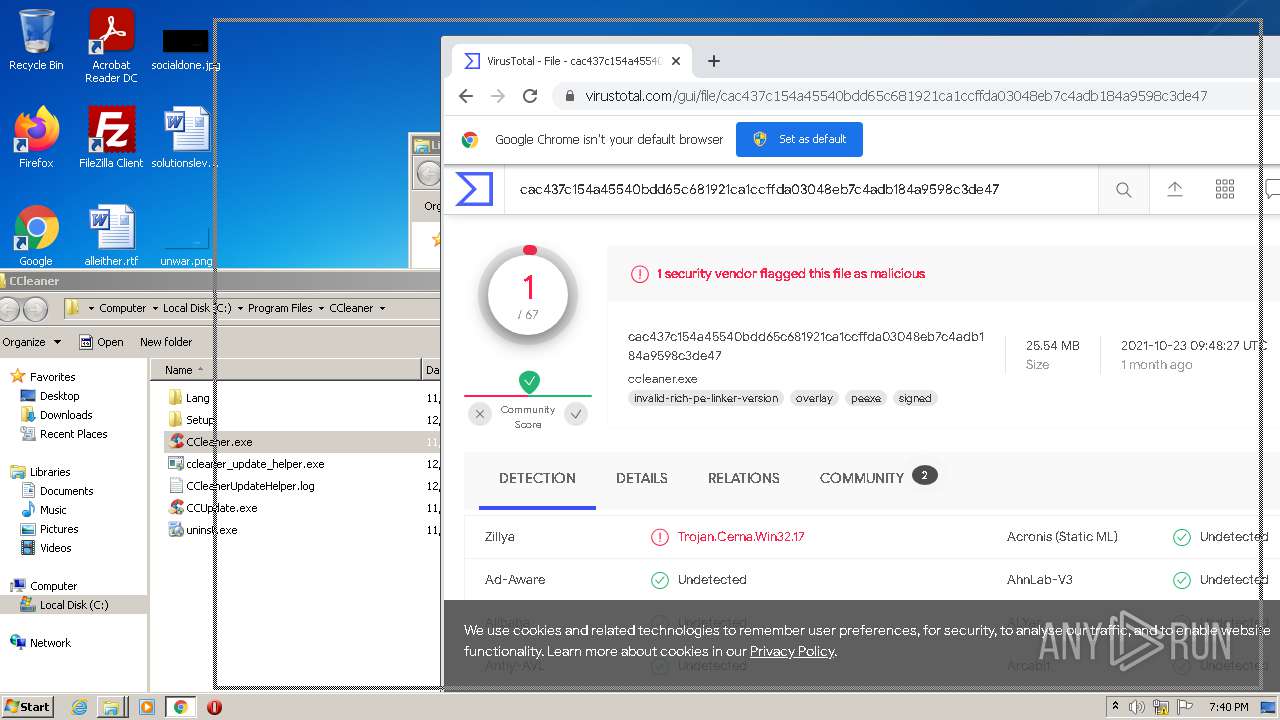Select CCUpdate.exe file
1280x720 pixels.
coord(213,508)
